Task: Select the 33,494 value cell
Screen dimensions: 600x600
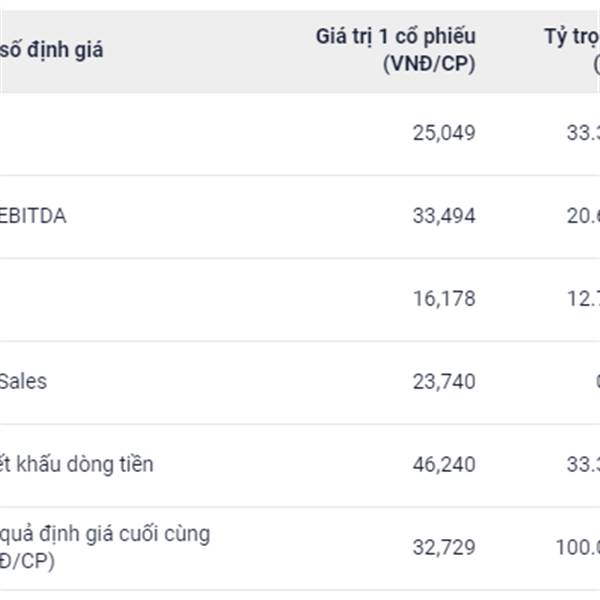Action: click(444, 216)
